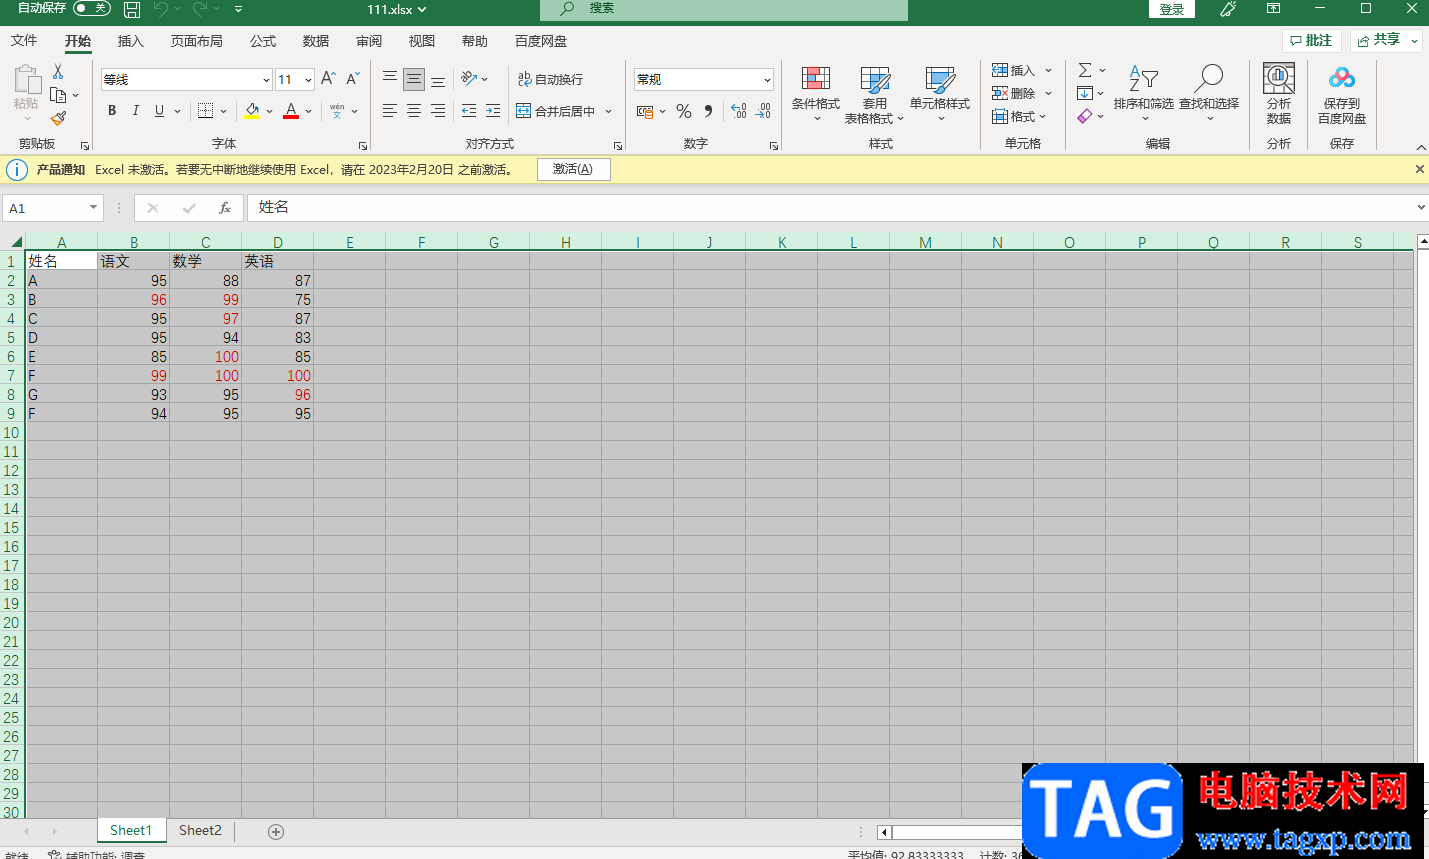Open the font size dropdown showing 11
The image size is (1429, 859).
(308, 80)
